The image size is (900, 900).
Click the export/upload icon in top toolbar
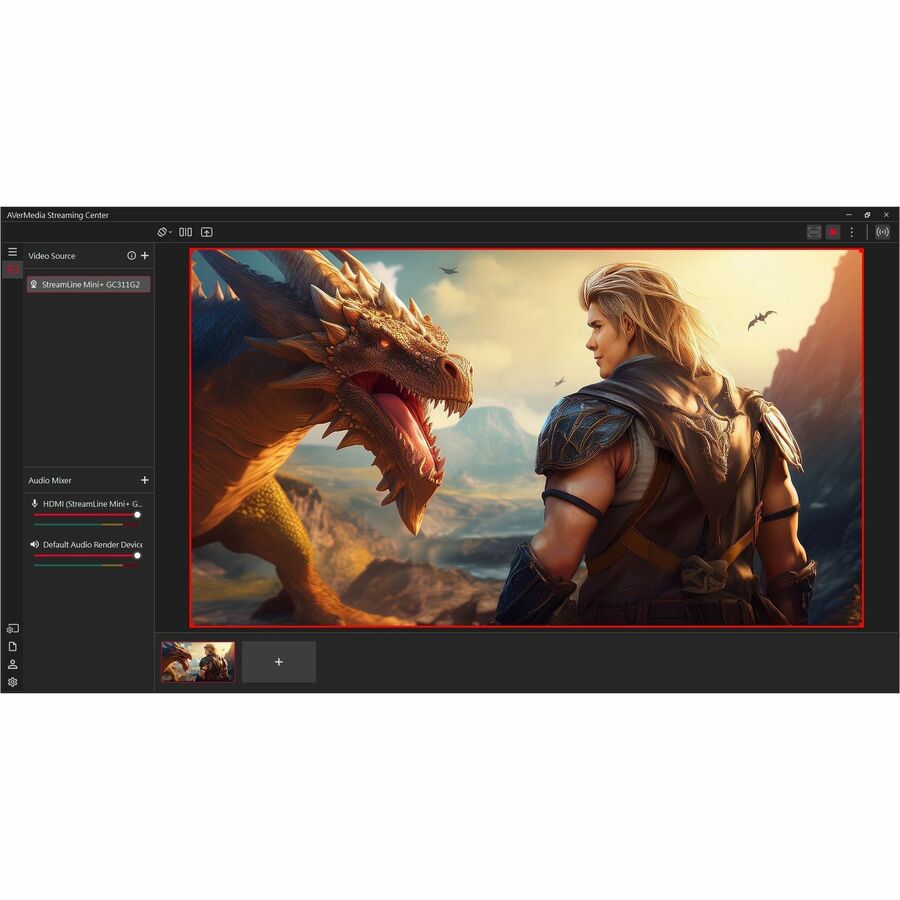[207, 232]
